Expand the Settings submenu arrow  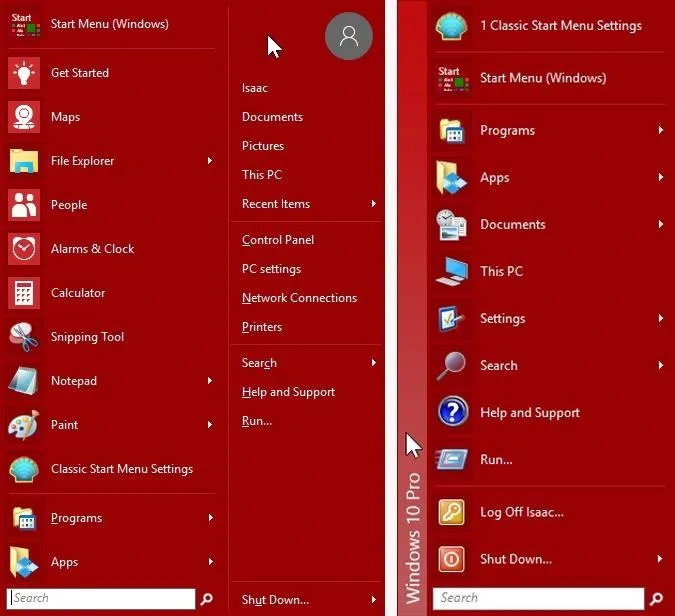point(660,318)
